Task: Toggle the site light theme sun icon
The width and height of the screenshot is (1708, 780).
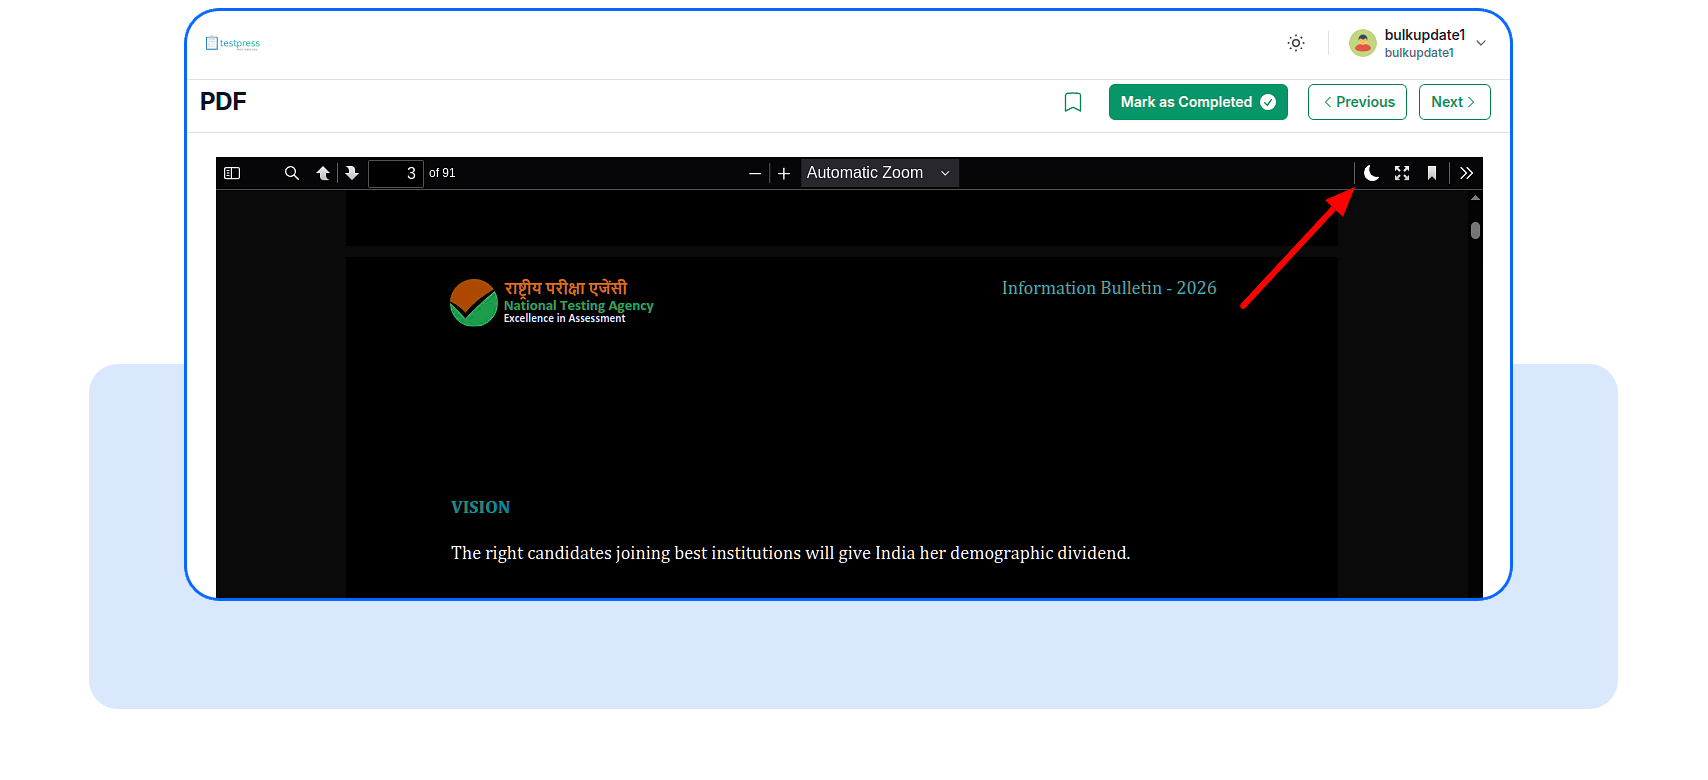Action: (1296, 43)
